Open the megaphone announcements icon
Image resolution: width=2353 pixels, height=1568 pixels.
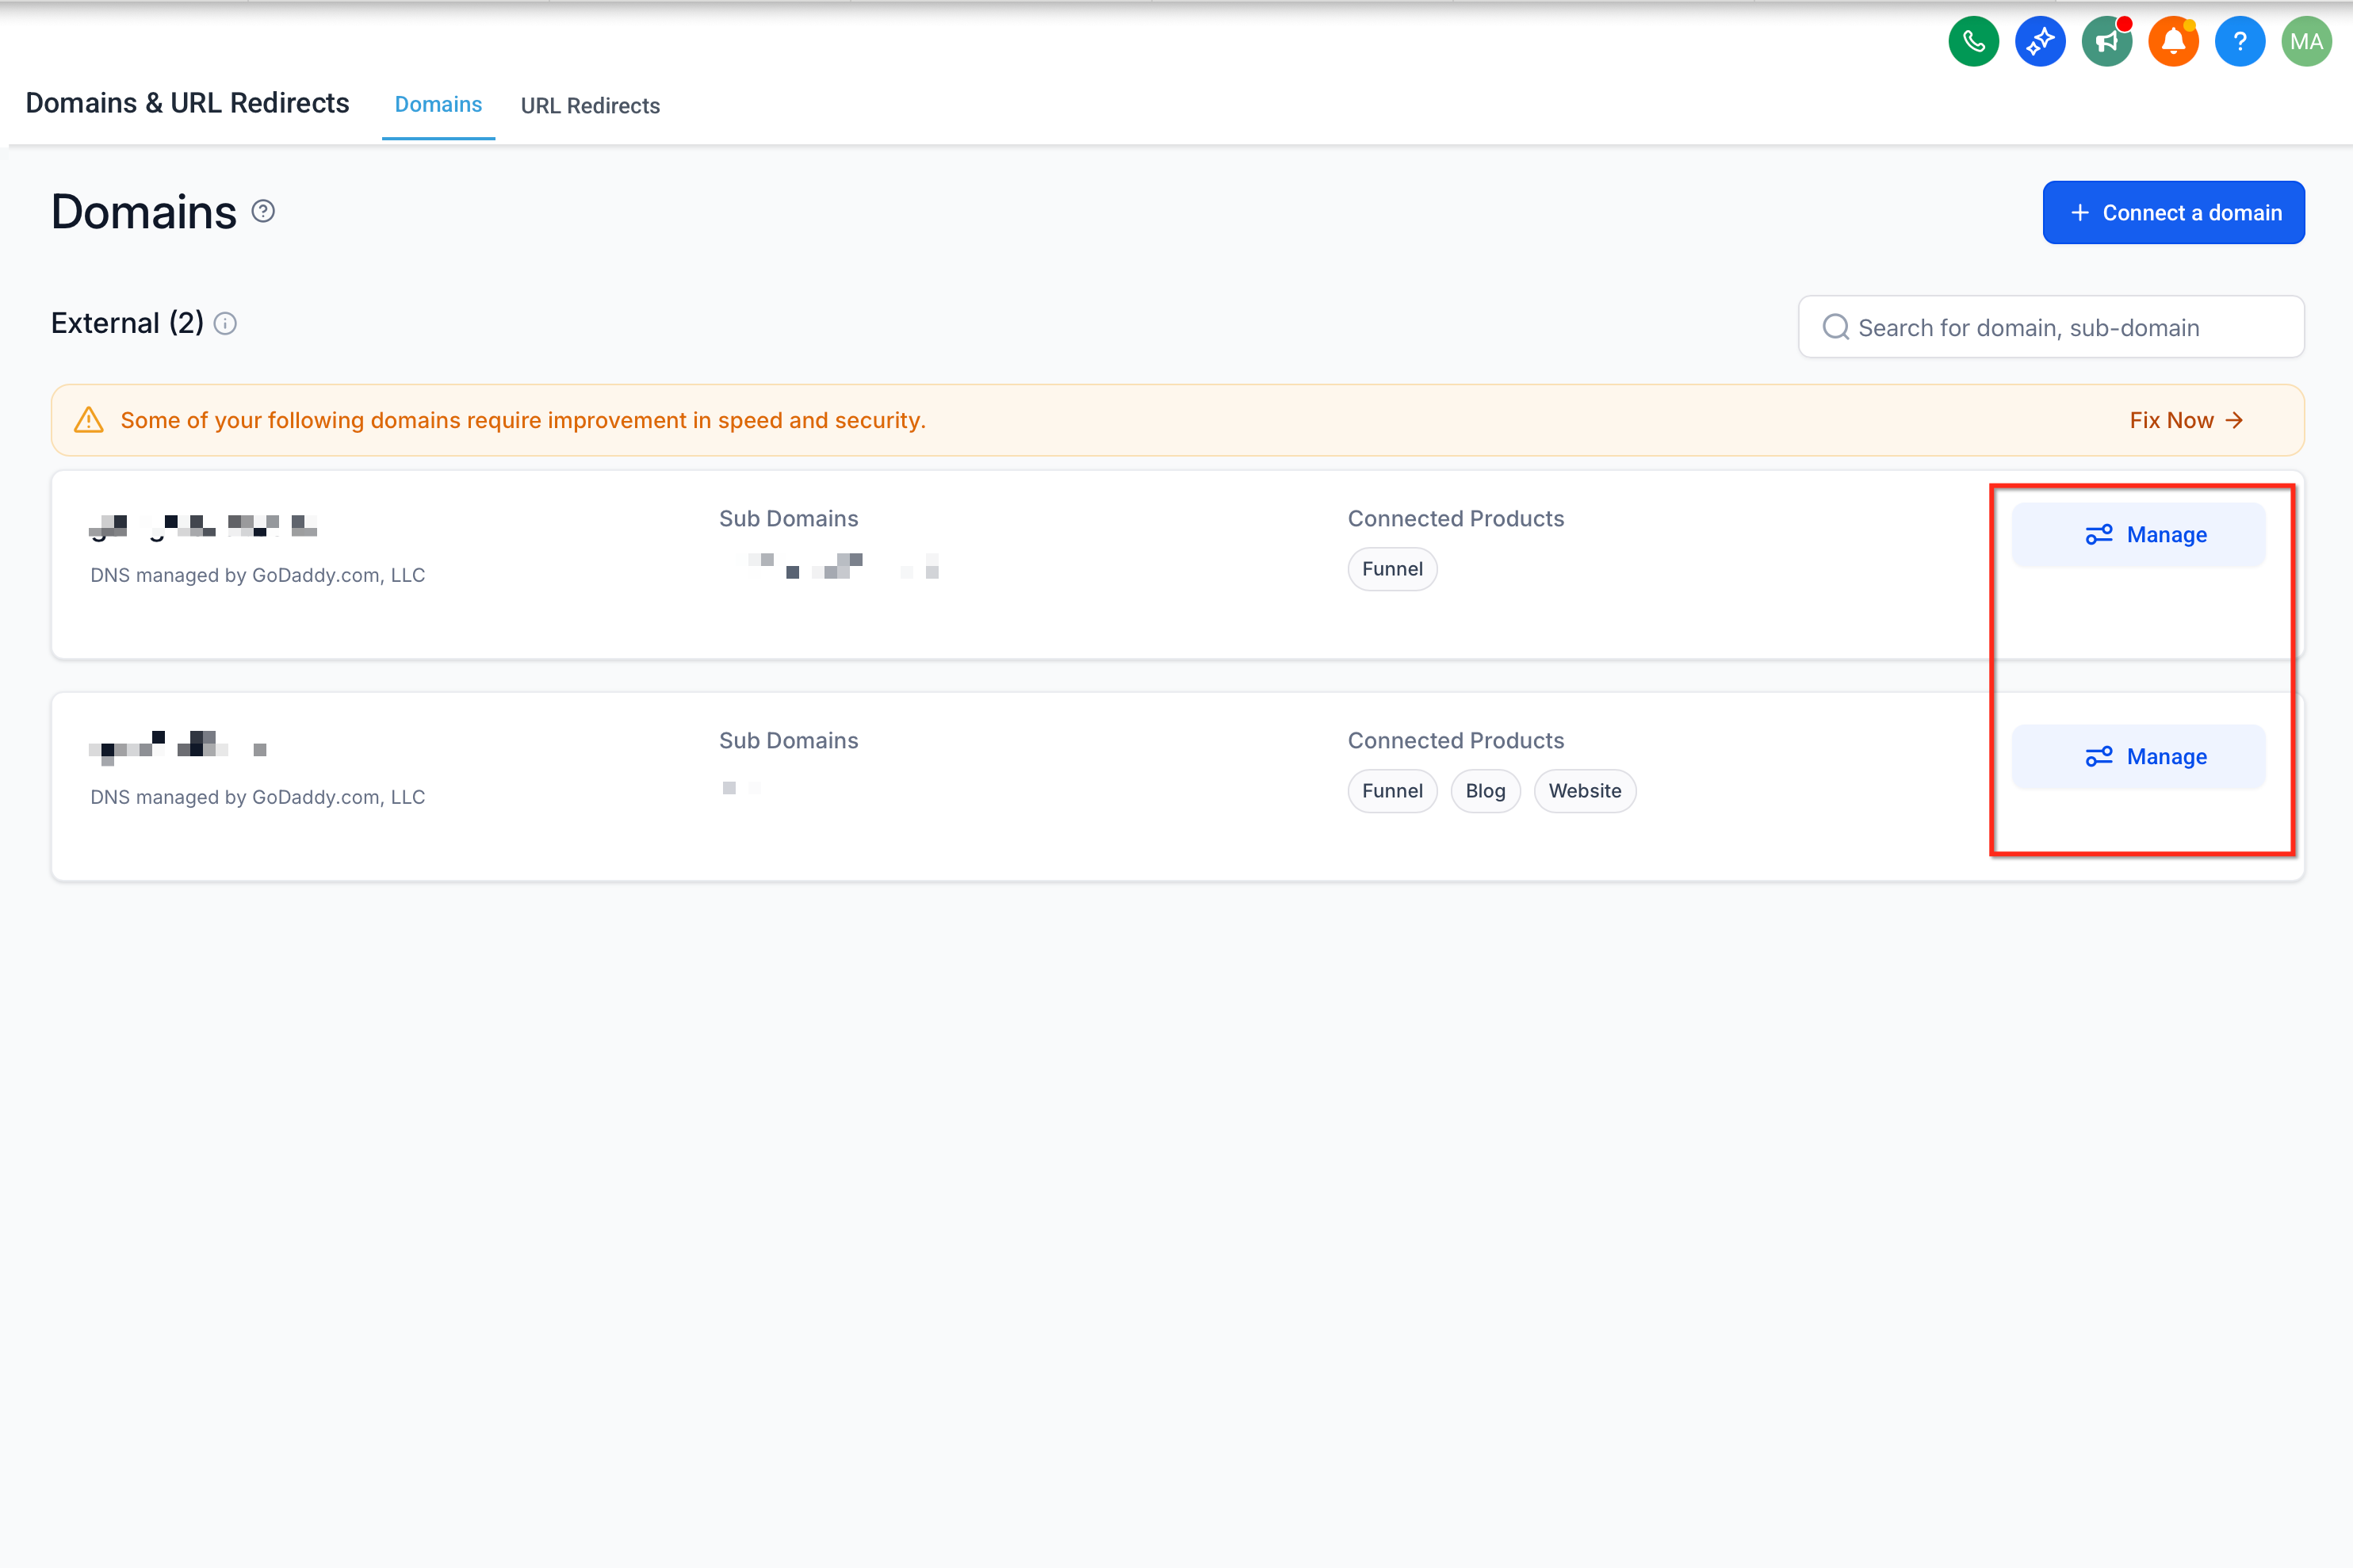[2107, 42]
